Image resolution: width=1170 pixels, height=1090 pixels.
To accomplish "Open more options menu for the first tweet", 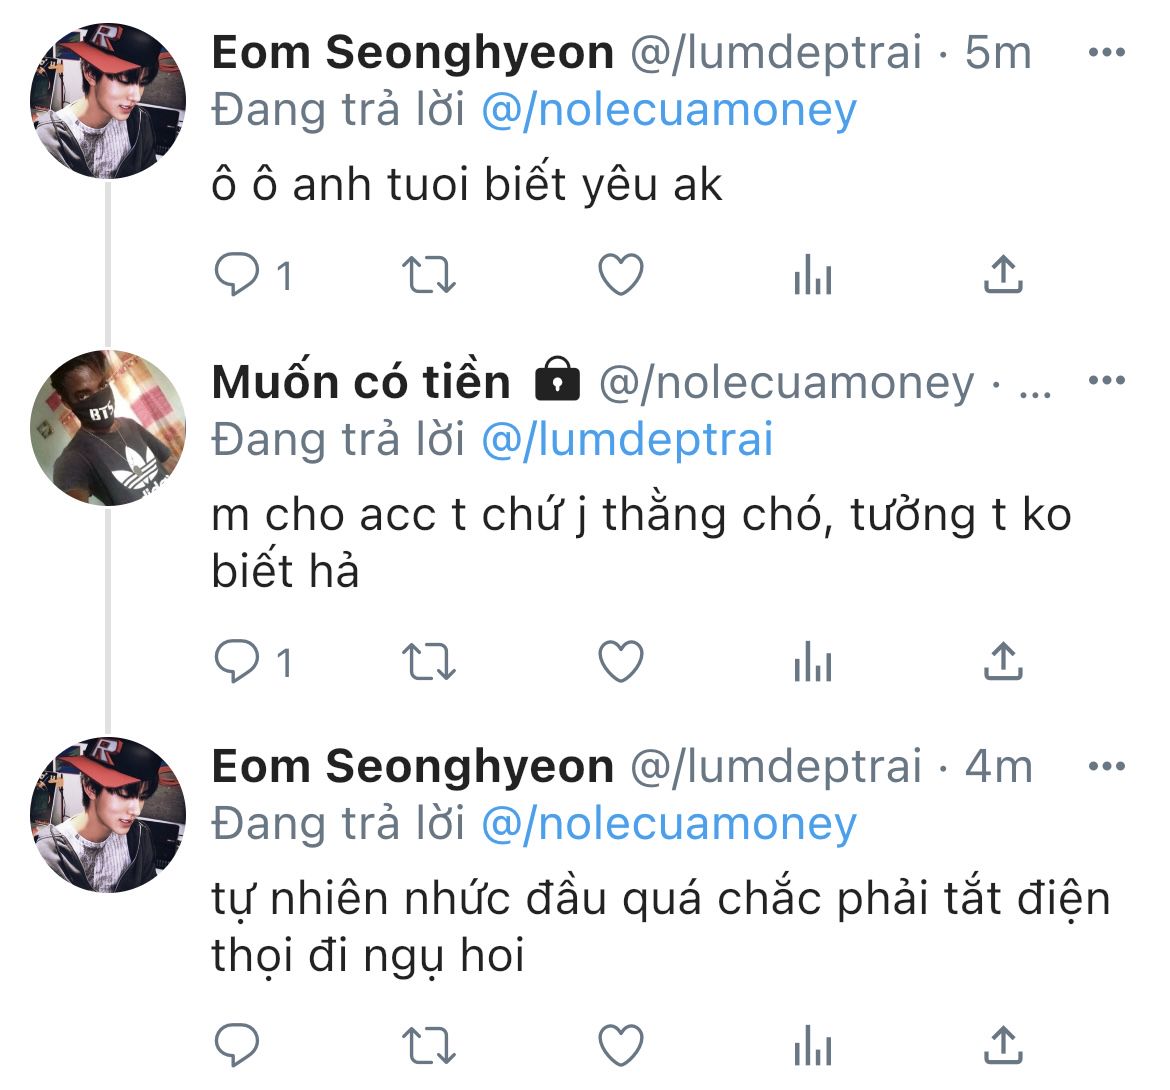I will point(1106,53).
